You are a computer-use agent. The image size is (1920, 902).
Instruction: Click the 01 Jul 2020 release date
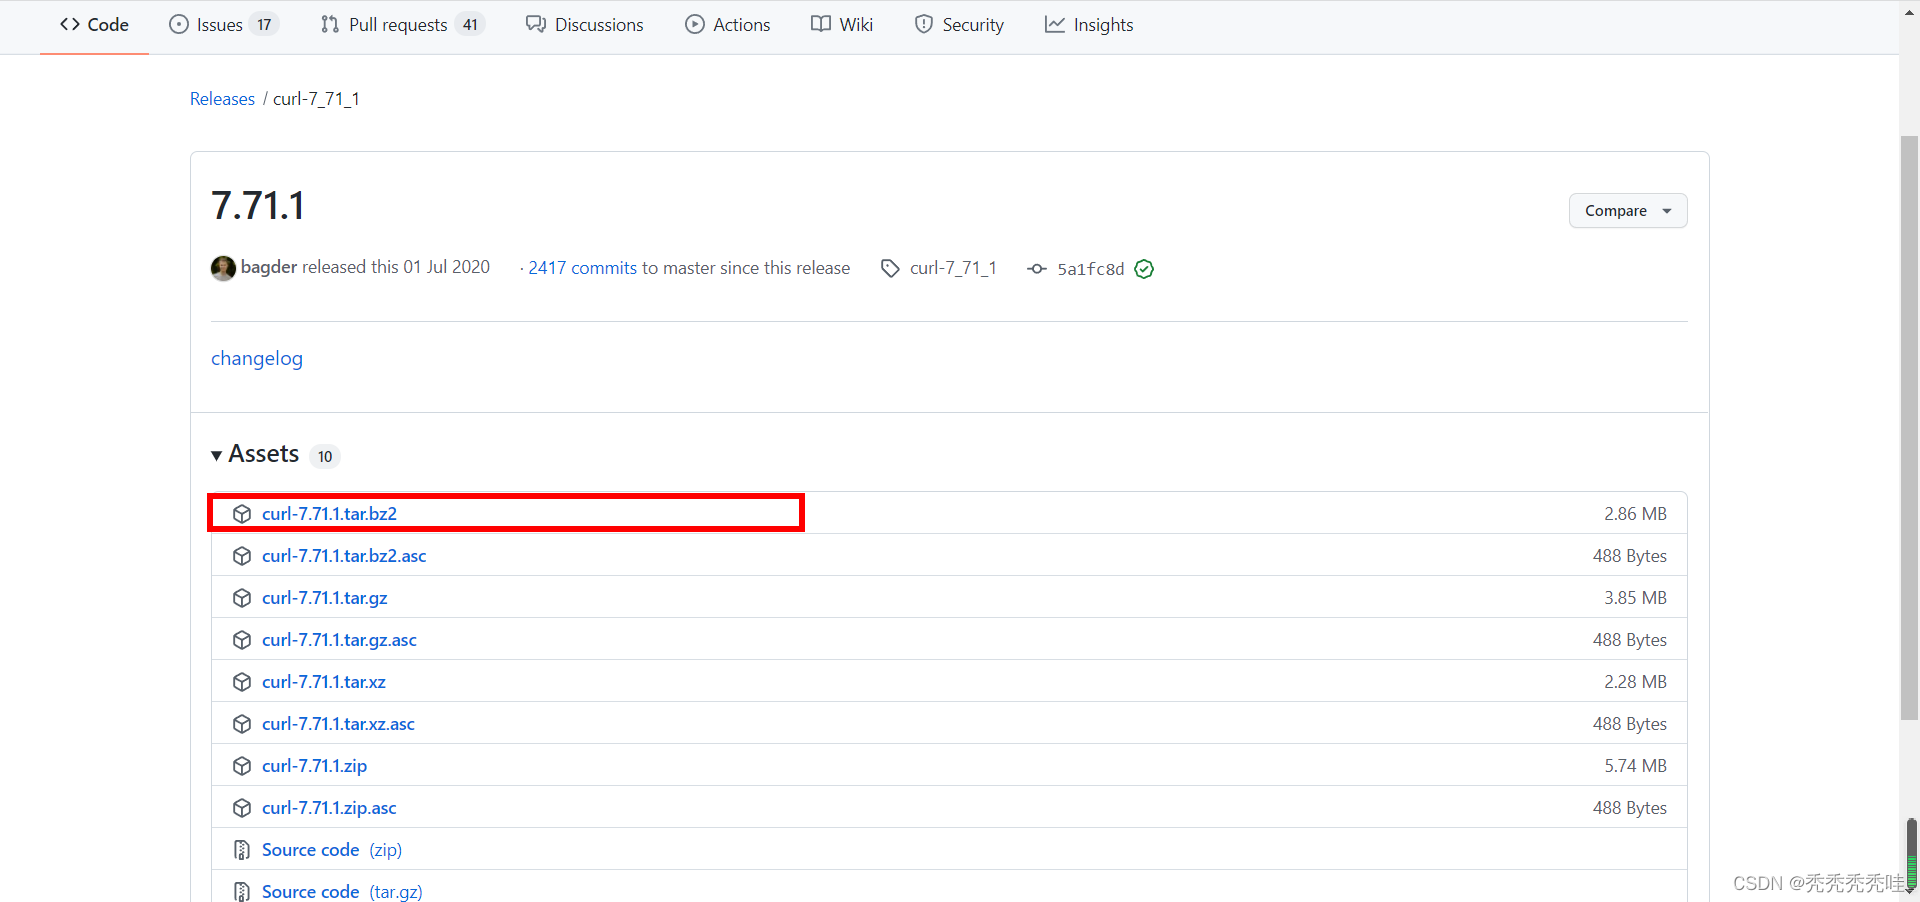pos(446,267)
